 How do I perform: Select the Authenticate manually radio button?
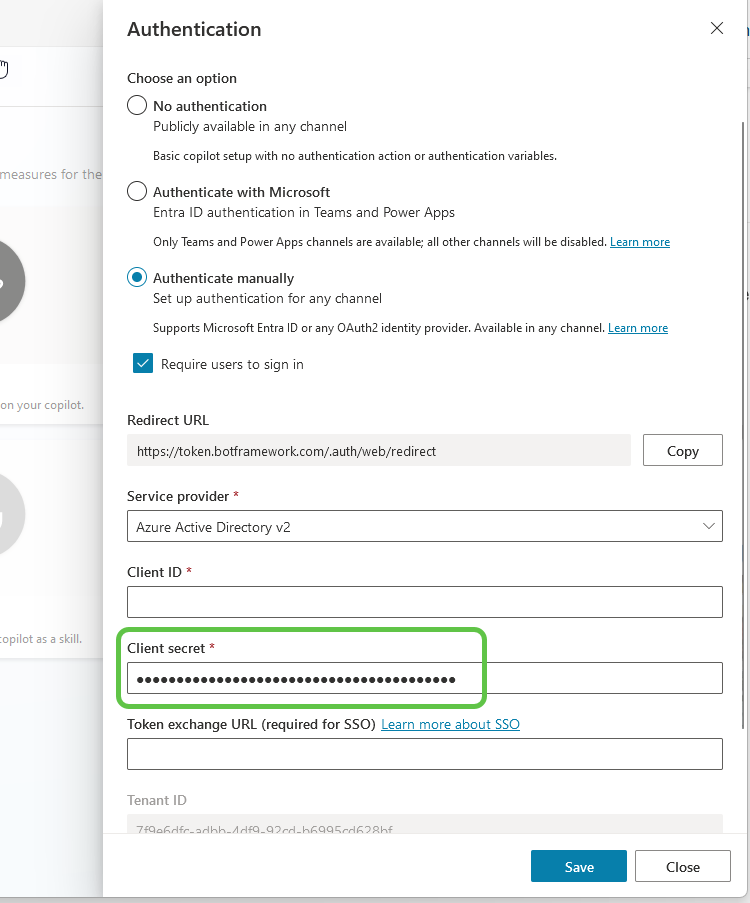click(x=137, y=278)
